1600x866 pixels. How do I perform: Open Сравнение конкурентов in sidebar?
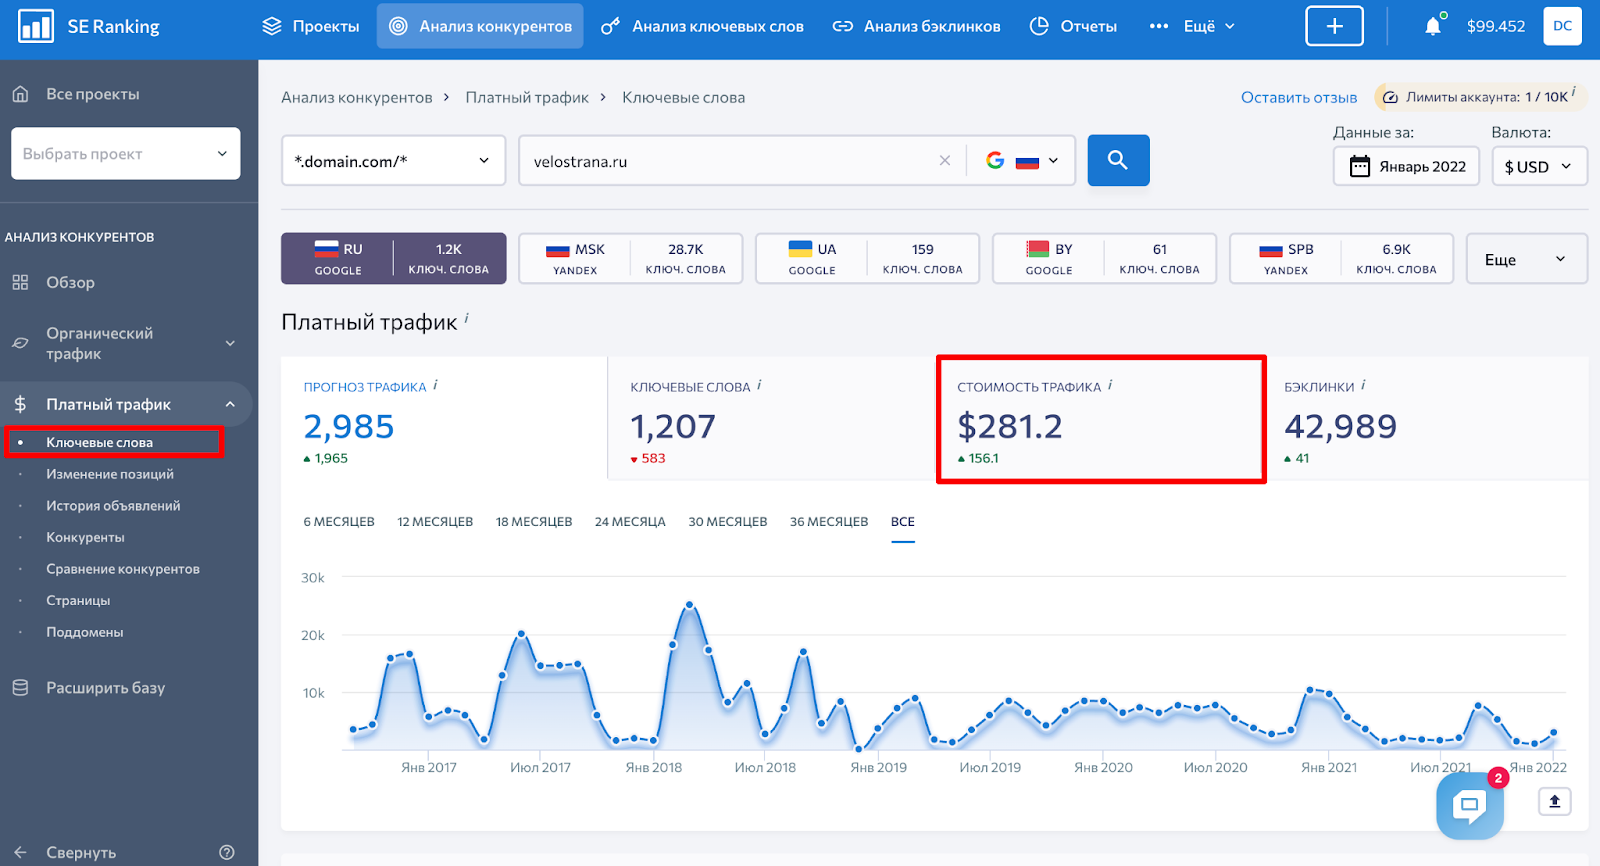click(123, 569)
